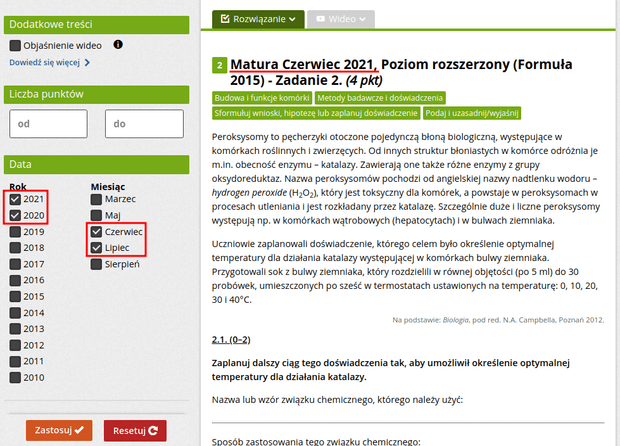This screenshot has height=446, width=620.
Task: Click the Resetuj button
Action: pos(135,431)
